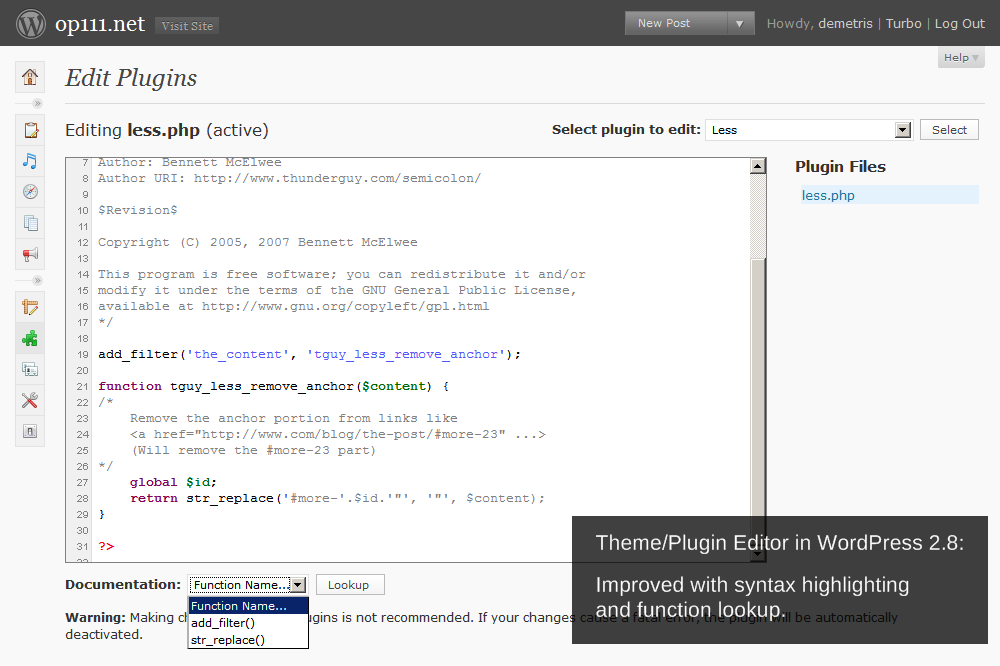Choose add_filter() from documentation list
Image resolution: width=1000 pixels, height=666 pixels.
tap(247, 623)
